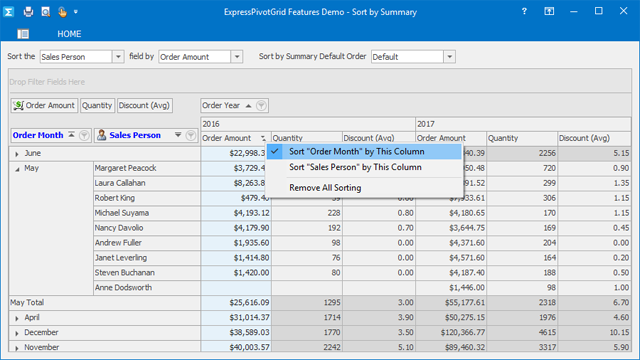Open the Order Month filter icon
The image size is (640, 360).
point(84,135)
